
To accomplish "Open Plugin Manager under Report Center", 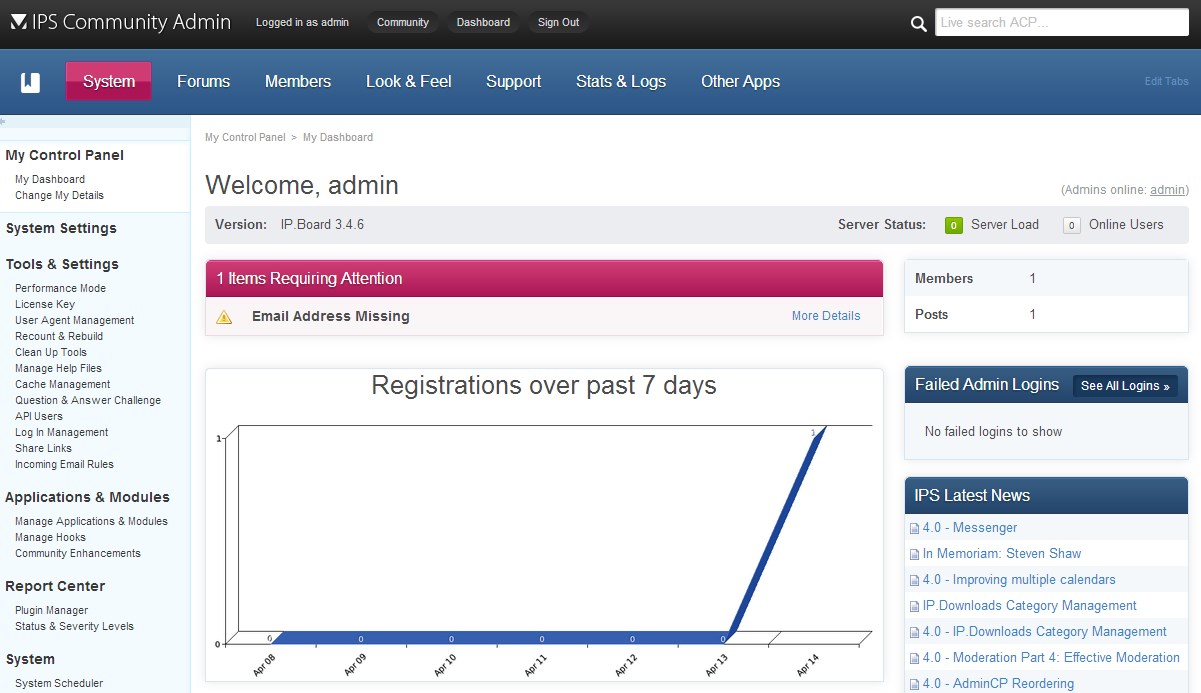I will 51,611.
